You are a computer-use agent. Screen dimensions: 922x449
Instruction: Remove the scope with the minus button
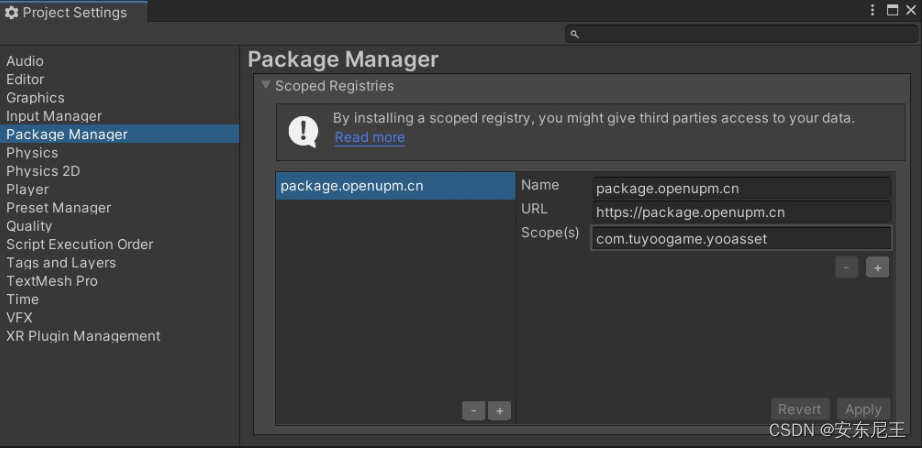[x=847, y=267]
